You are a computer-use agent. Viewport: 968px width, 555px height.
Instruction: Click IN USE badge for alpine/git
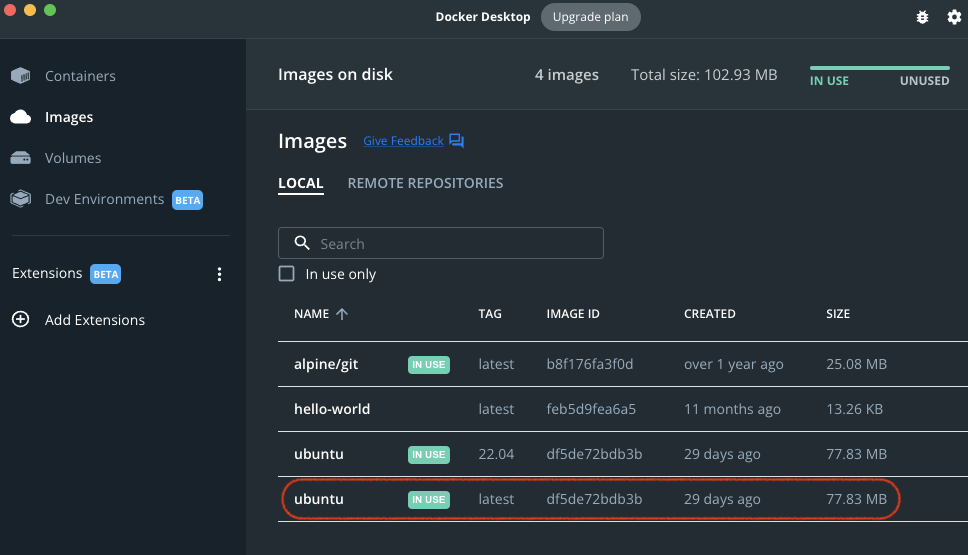coord(428,364)
